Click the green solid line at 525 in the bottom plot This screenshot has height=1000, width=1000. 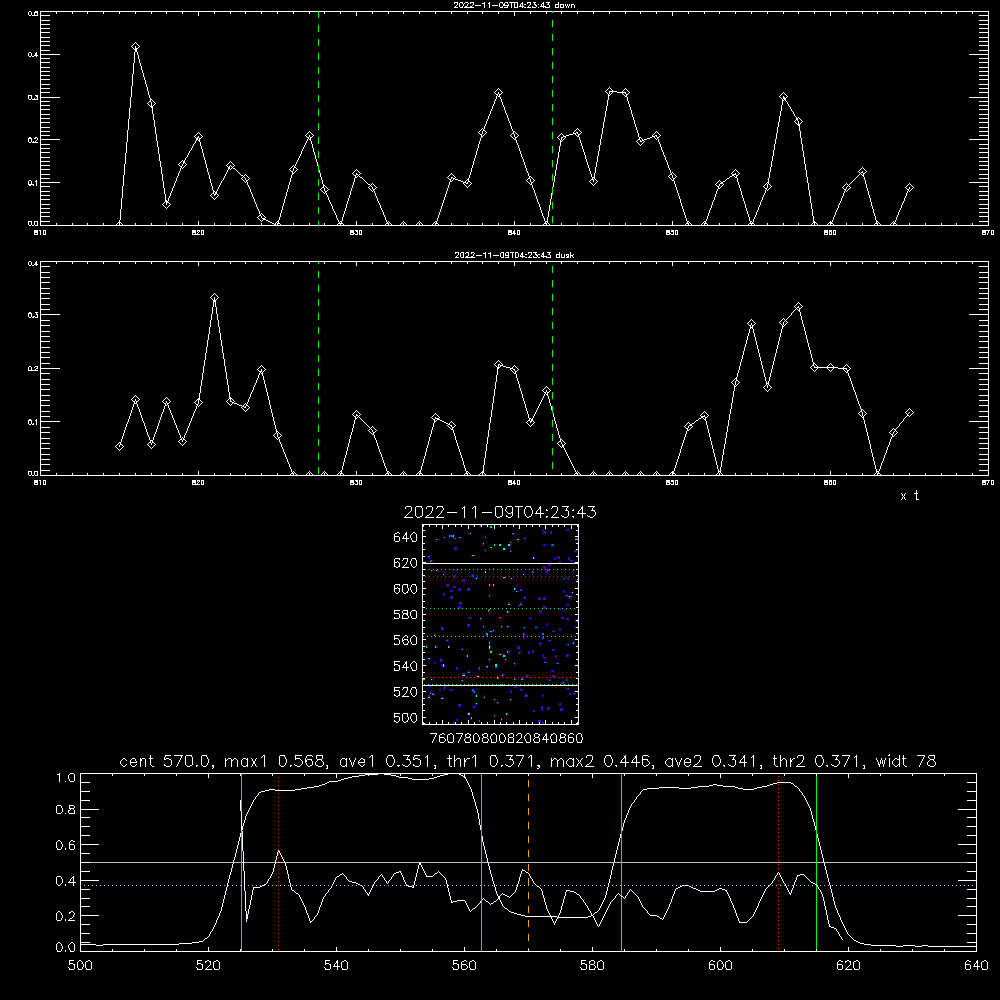click(x=241, y=861)
